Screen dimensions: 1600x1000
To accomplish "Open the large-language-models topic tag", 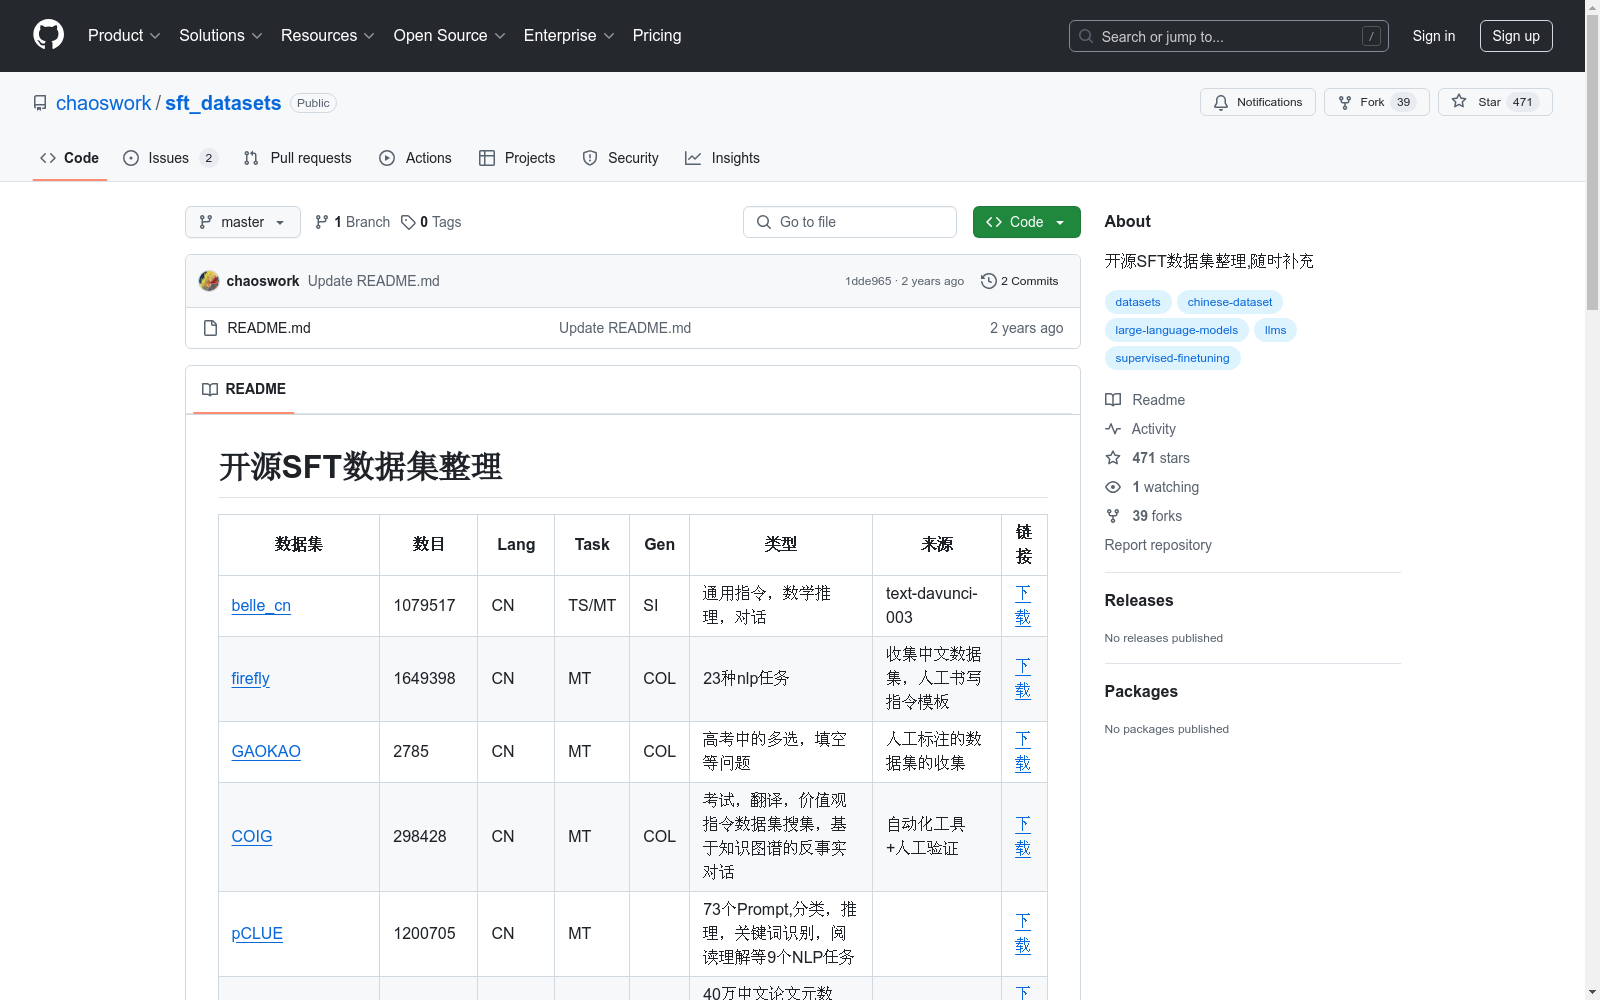I will pyautogui.click(x=1177, y=330).
